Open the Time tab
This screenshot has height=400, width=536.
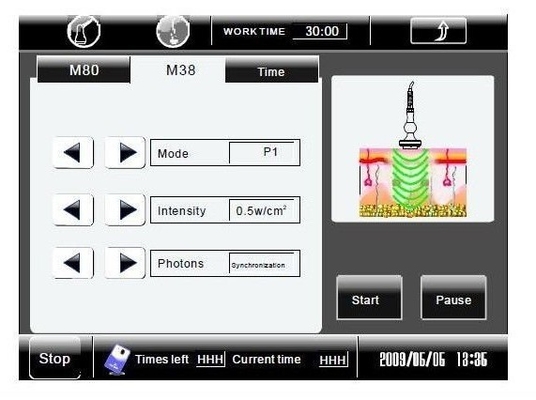click(x=271, y=71)
